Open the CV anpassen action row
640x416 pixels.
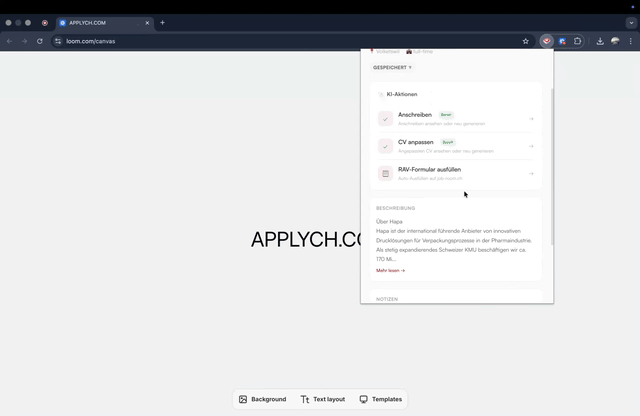coord(456,146)
